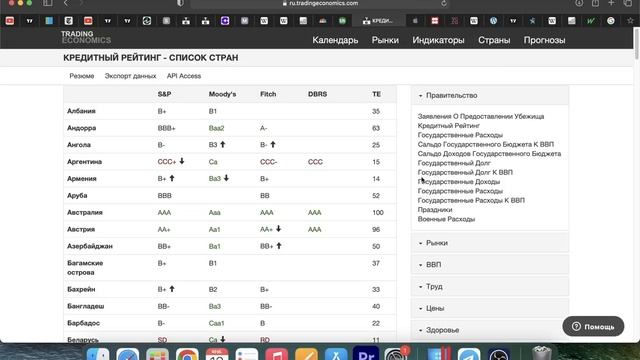
Task: Select the API Access tab
Action: [184, 76]
